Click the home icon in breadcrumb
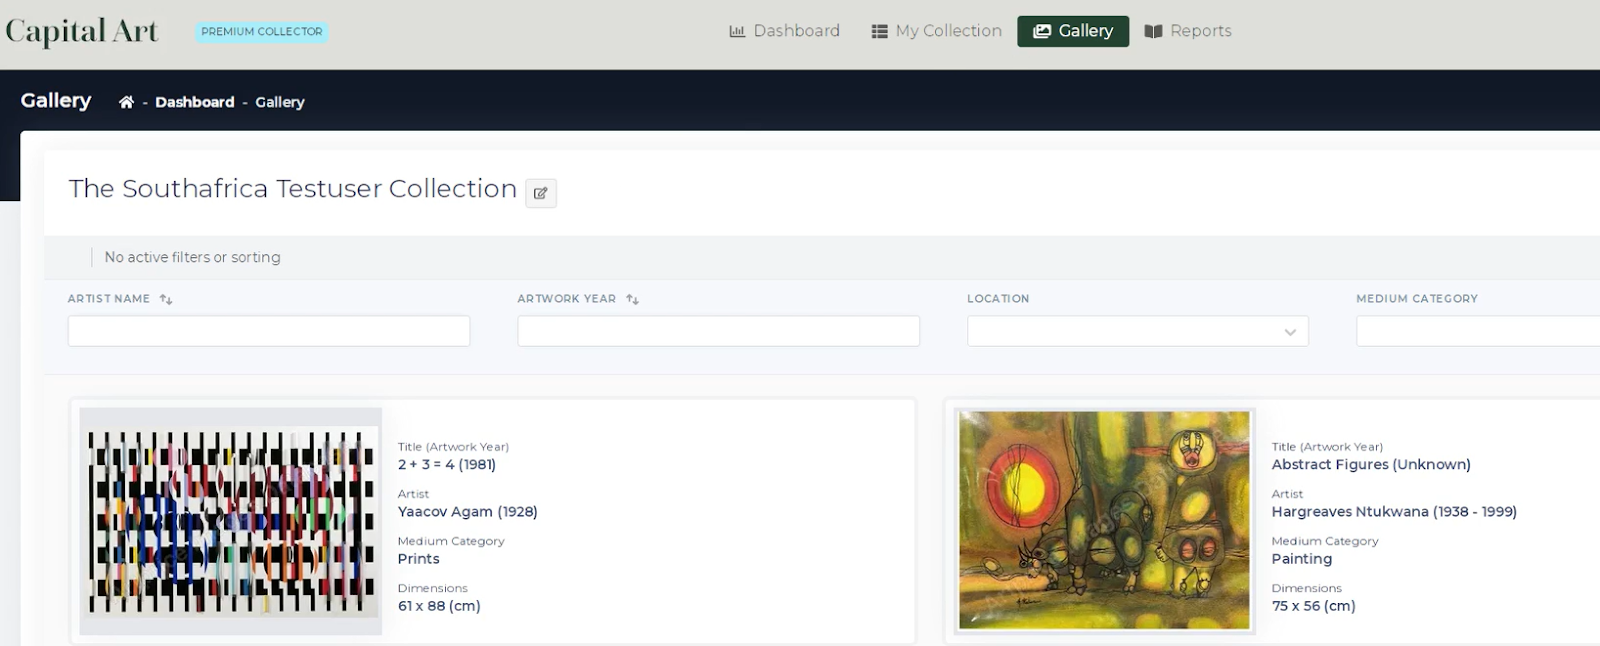Viewport: 1600px width, 646px height. coord(126,102)
